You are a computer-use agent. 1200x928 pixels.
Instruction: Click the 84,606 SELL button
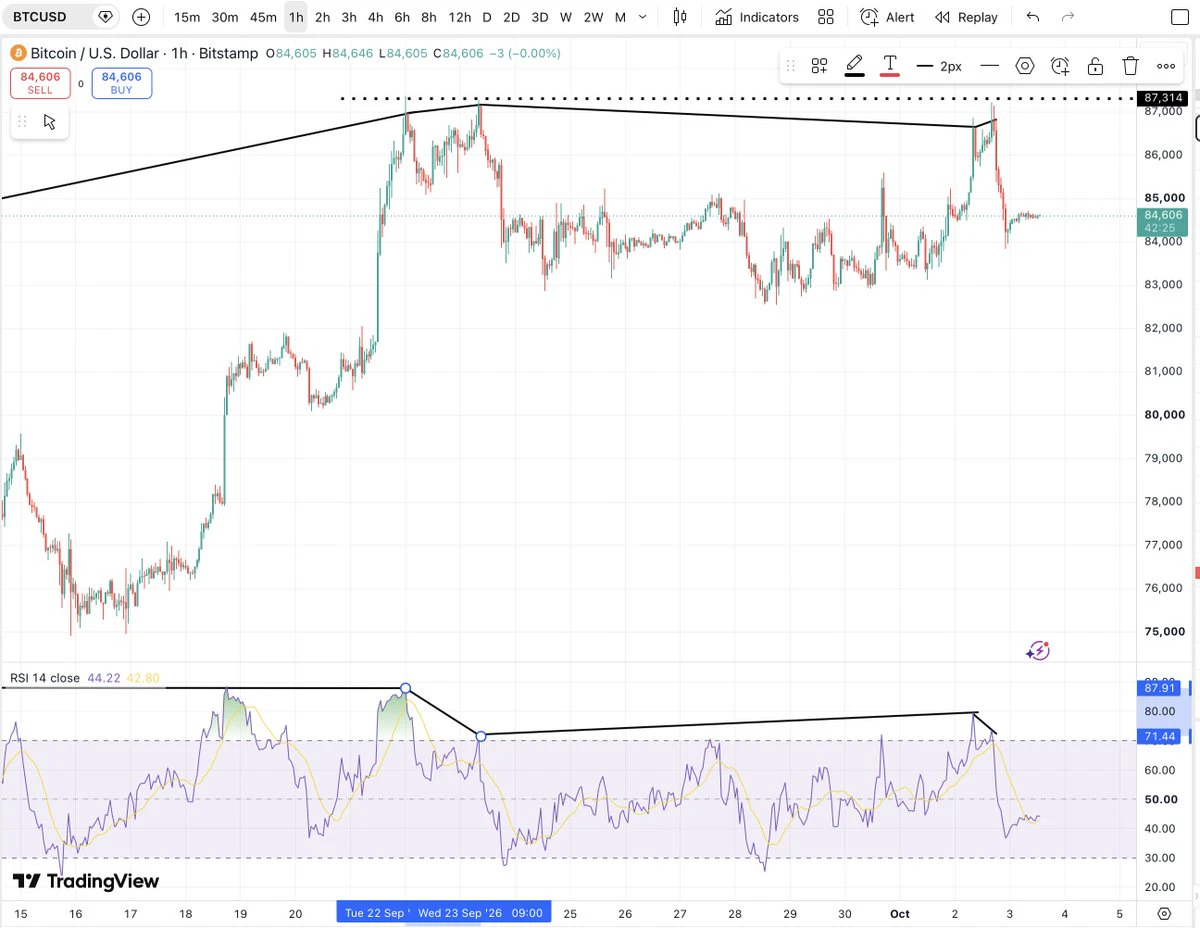[x=40, y=83]
